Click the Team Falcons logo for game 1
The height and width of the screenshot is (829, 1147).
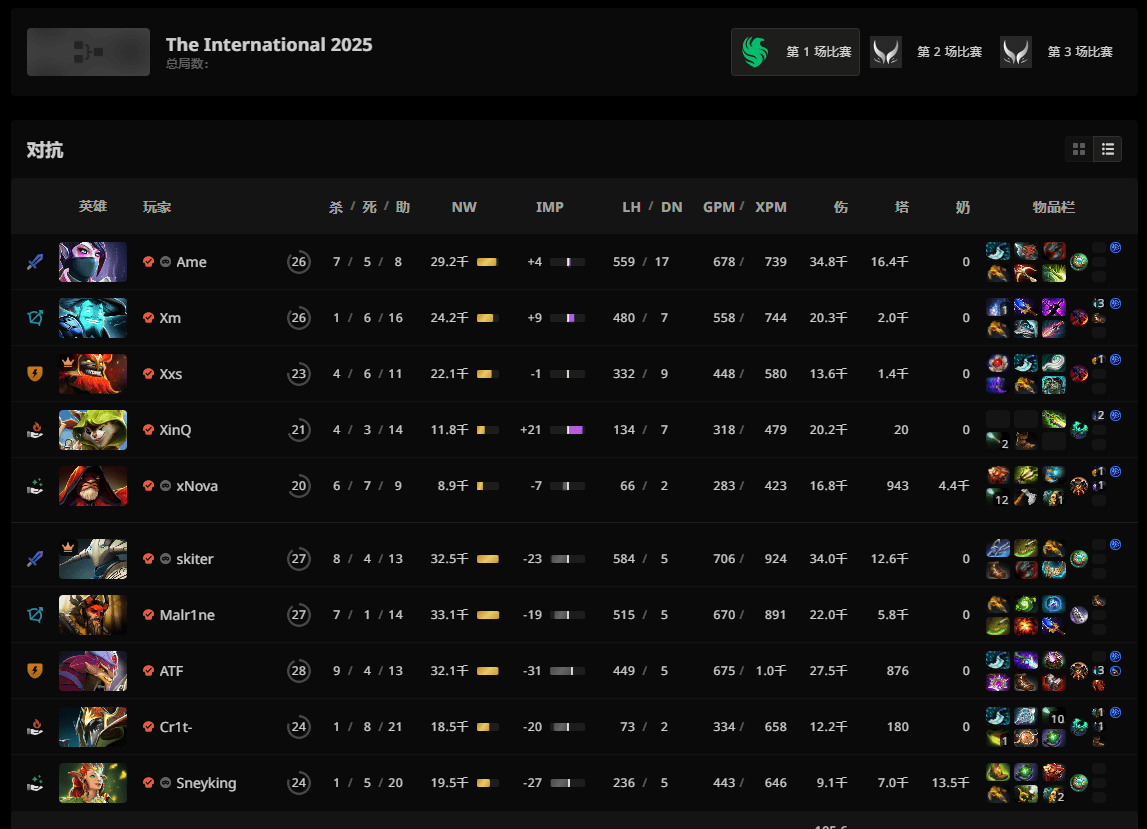coord(755,52)
